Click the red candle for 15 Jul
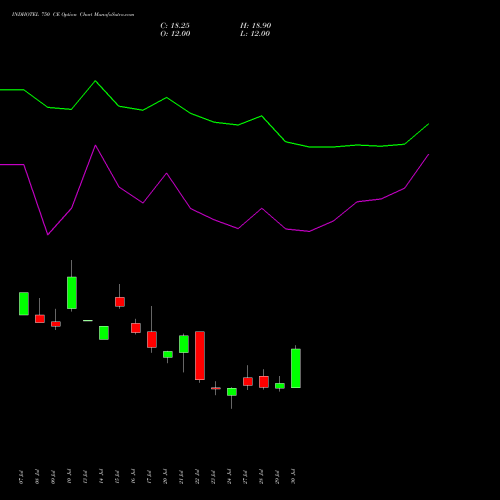Image resolution: width=500 pixels, height=500 pixels. point(120,302)
